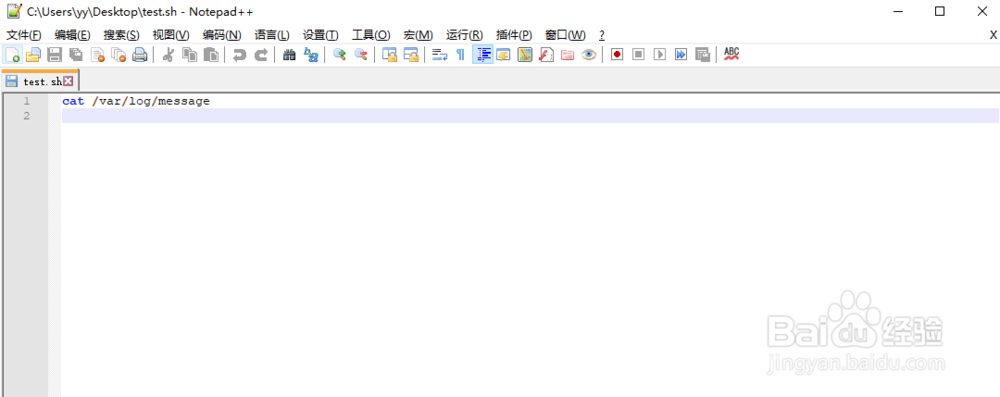Zoom out using the magnifier minus icon

point(361,55)
